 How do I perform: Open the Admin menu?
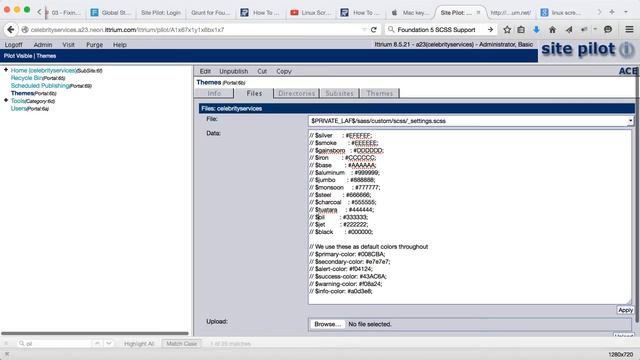click(x=43, y=45)
